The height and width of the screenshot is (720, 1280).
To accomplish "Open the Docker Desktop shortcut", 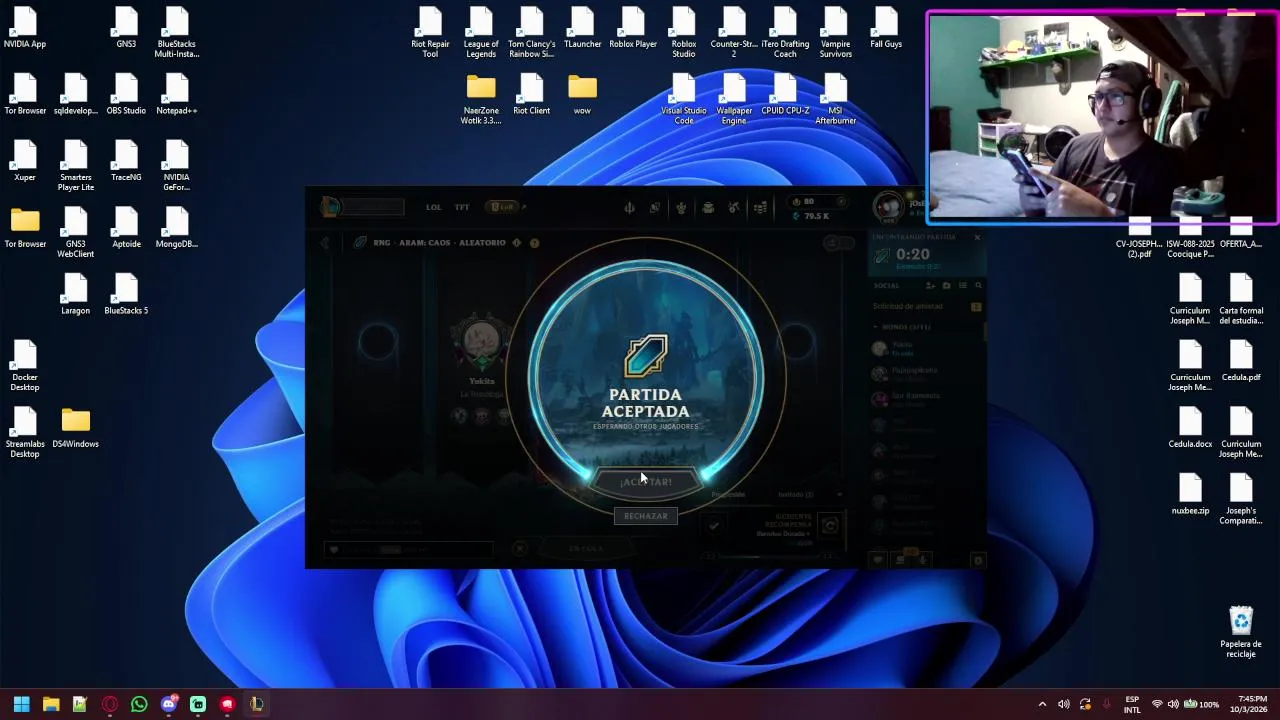I will (x=25, y=366).
